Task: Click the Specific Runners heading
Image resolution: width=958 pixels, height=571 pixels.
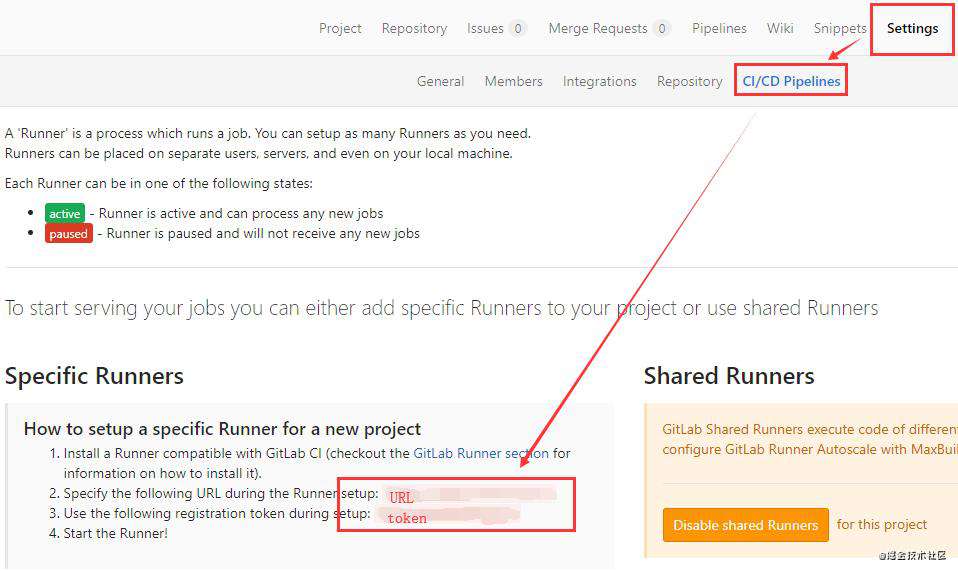Action: pyautogui.click(x=94, y=376)
